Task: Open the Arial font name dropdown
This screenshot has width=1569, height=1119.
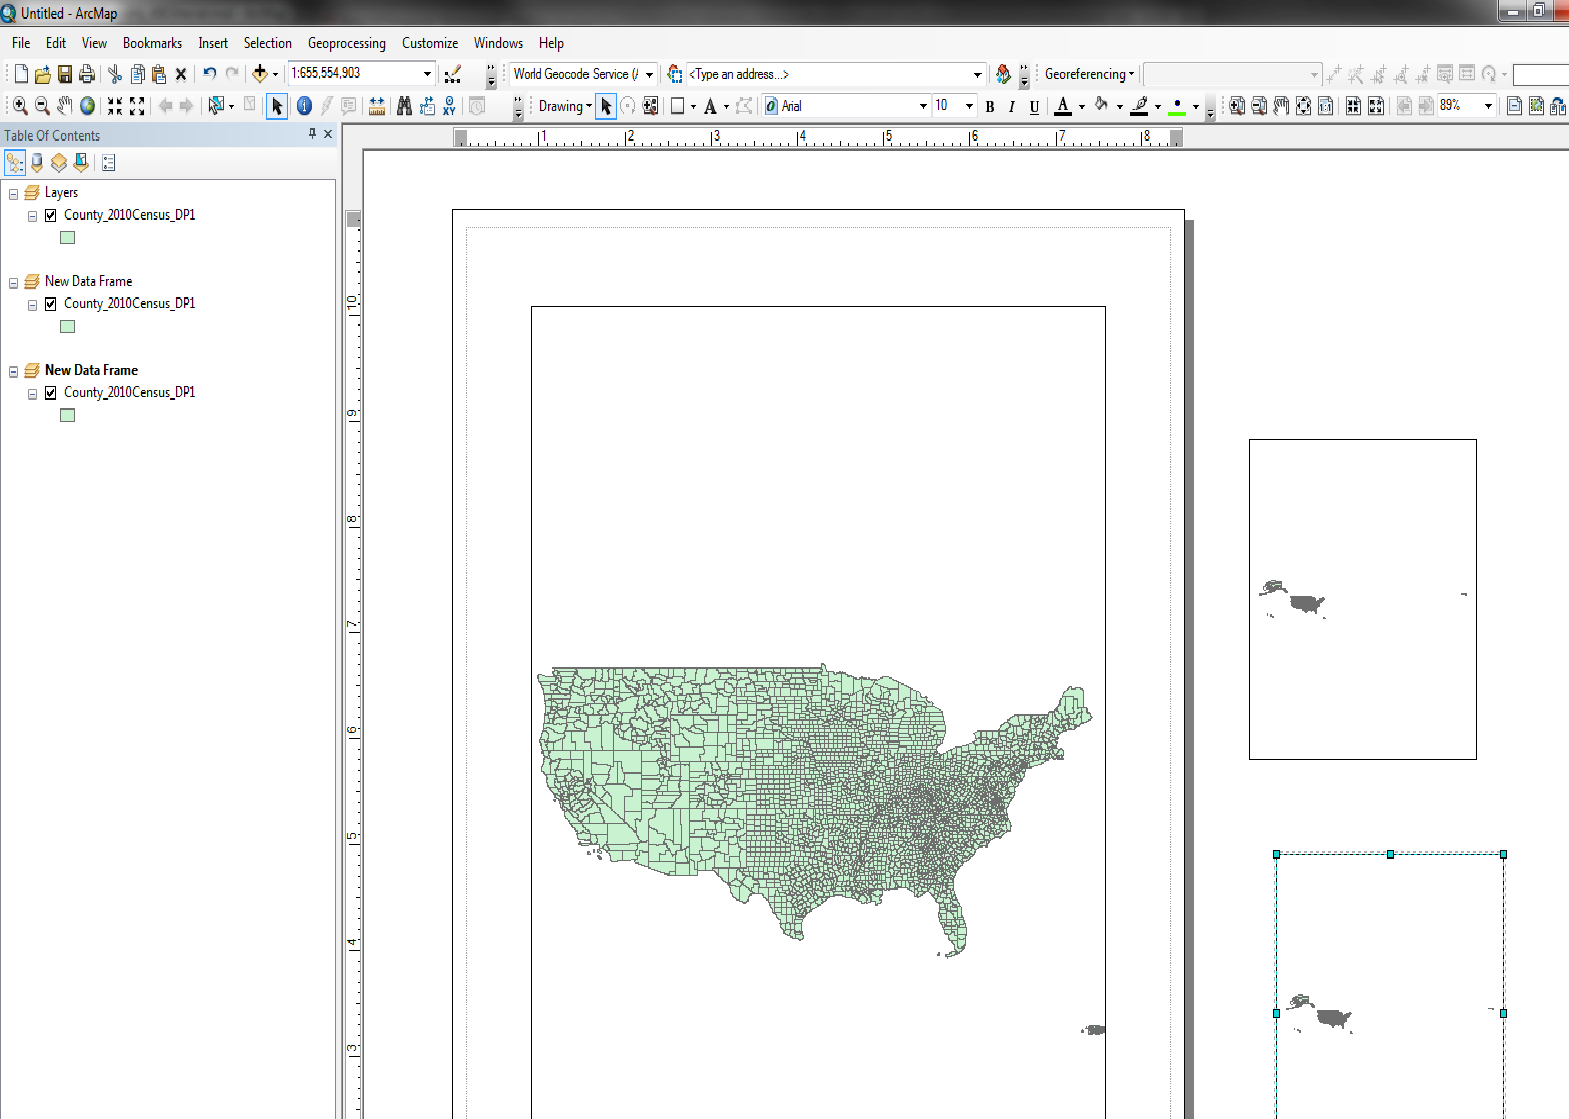Action: 923,106
